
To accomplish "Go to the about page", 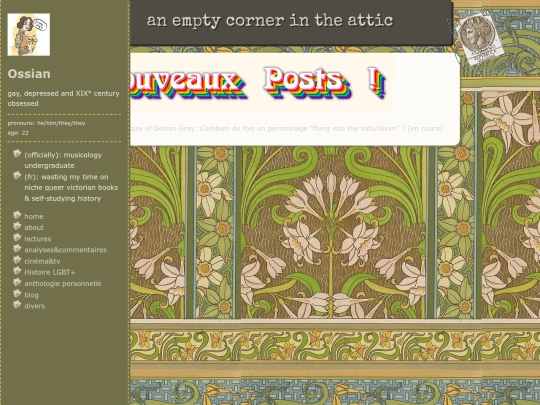I will pos(34,227).
